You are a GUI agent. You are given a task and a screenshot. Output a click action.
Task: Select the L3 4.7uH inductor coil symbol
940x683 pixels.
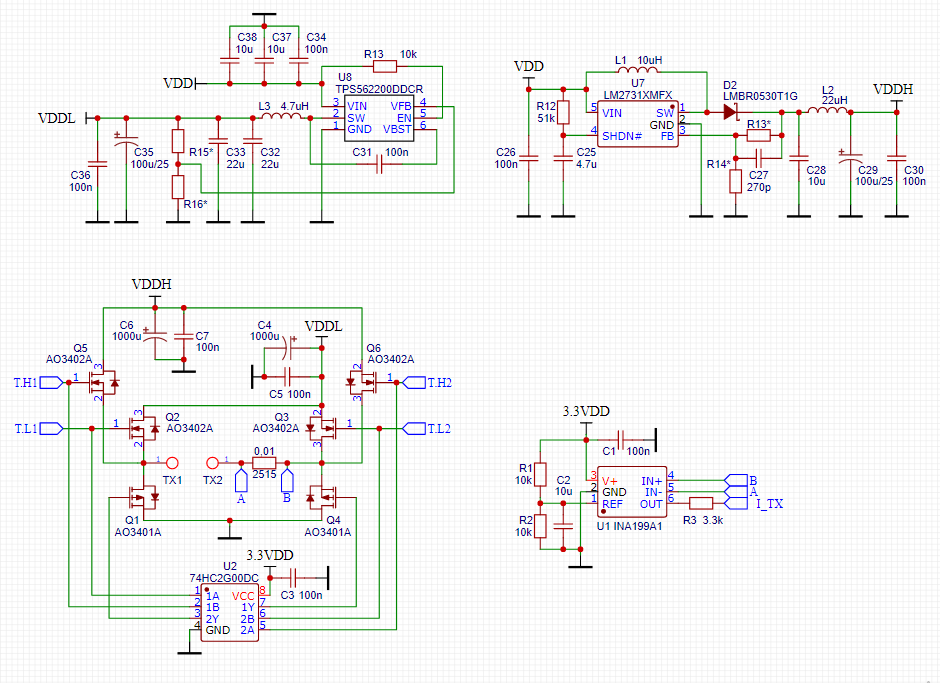tap(282, 116)
